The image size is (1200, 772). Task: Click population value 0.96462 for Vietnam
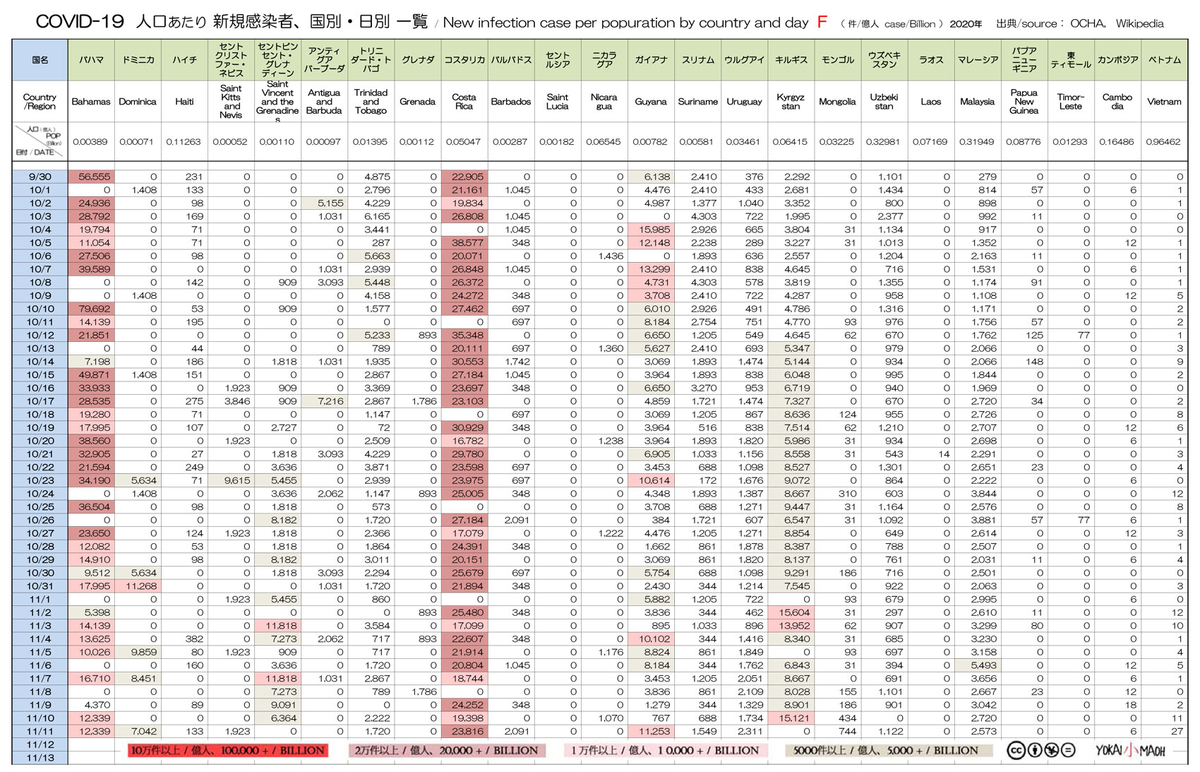1164,143
